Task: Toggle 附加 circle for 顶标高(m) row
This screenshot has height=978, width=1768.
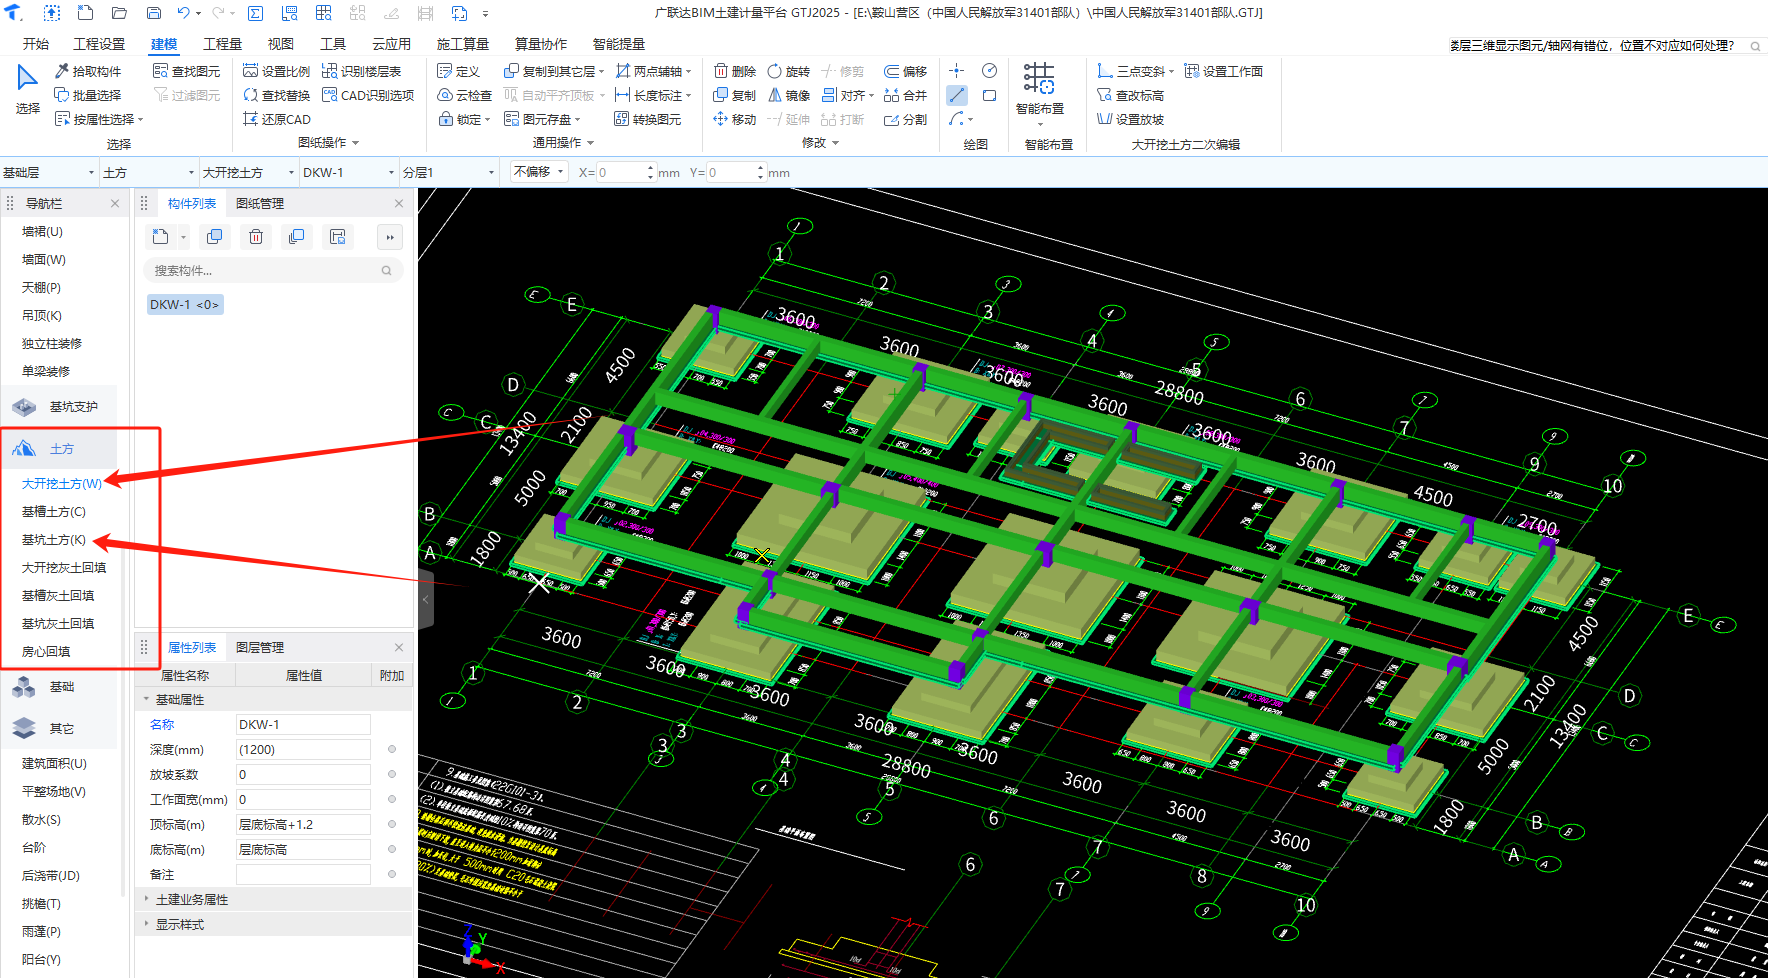Action: point(392,824)
